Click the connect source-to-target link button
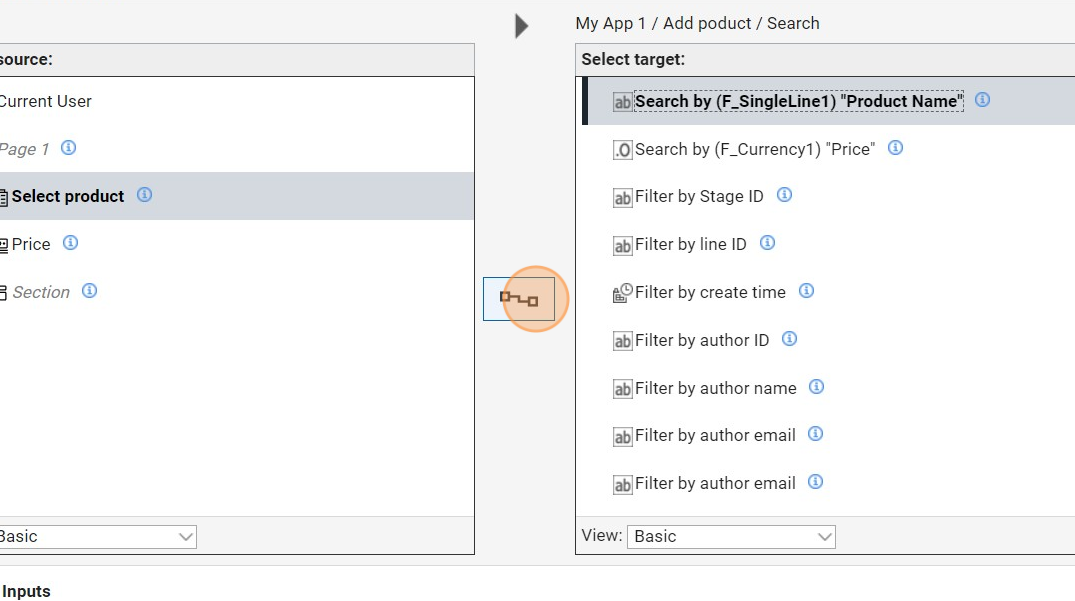Screen dimensions: 1075x601 pyautogui.click(x=519, y=299)
